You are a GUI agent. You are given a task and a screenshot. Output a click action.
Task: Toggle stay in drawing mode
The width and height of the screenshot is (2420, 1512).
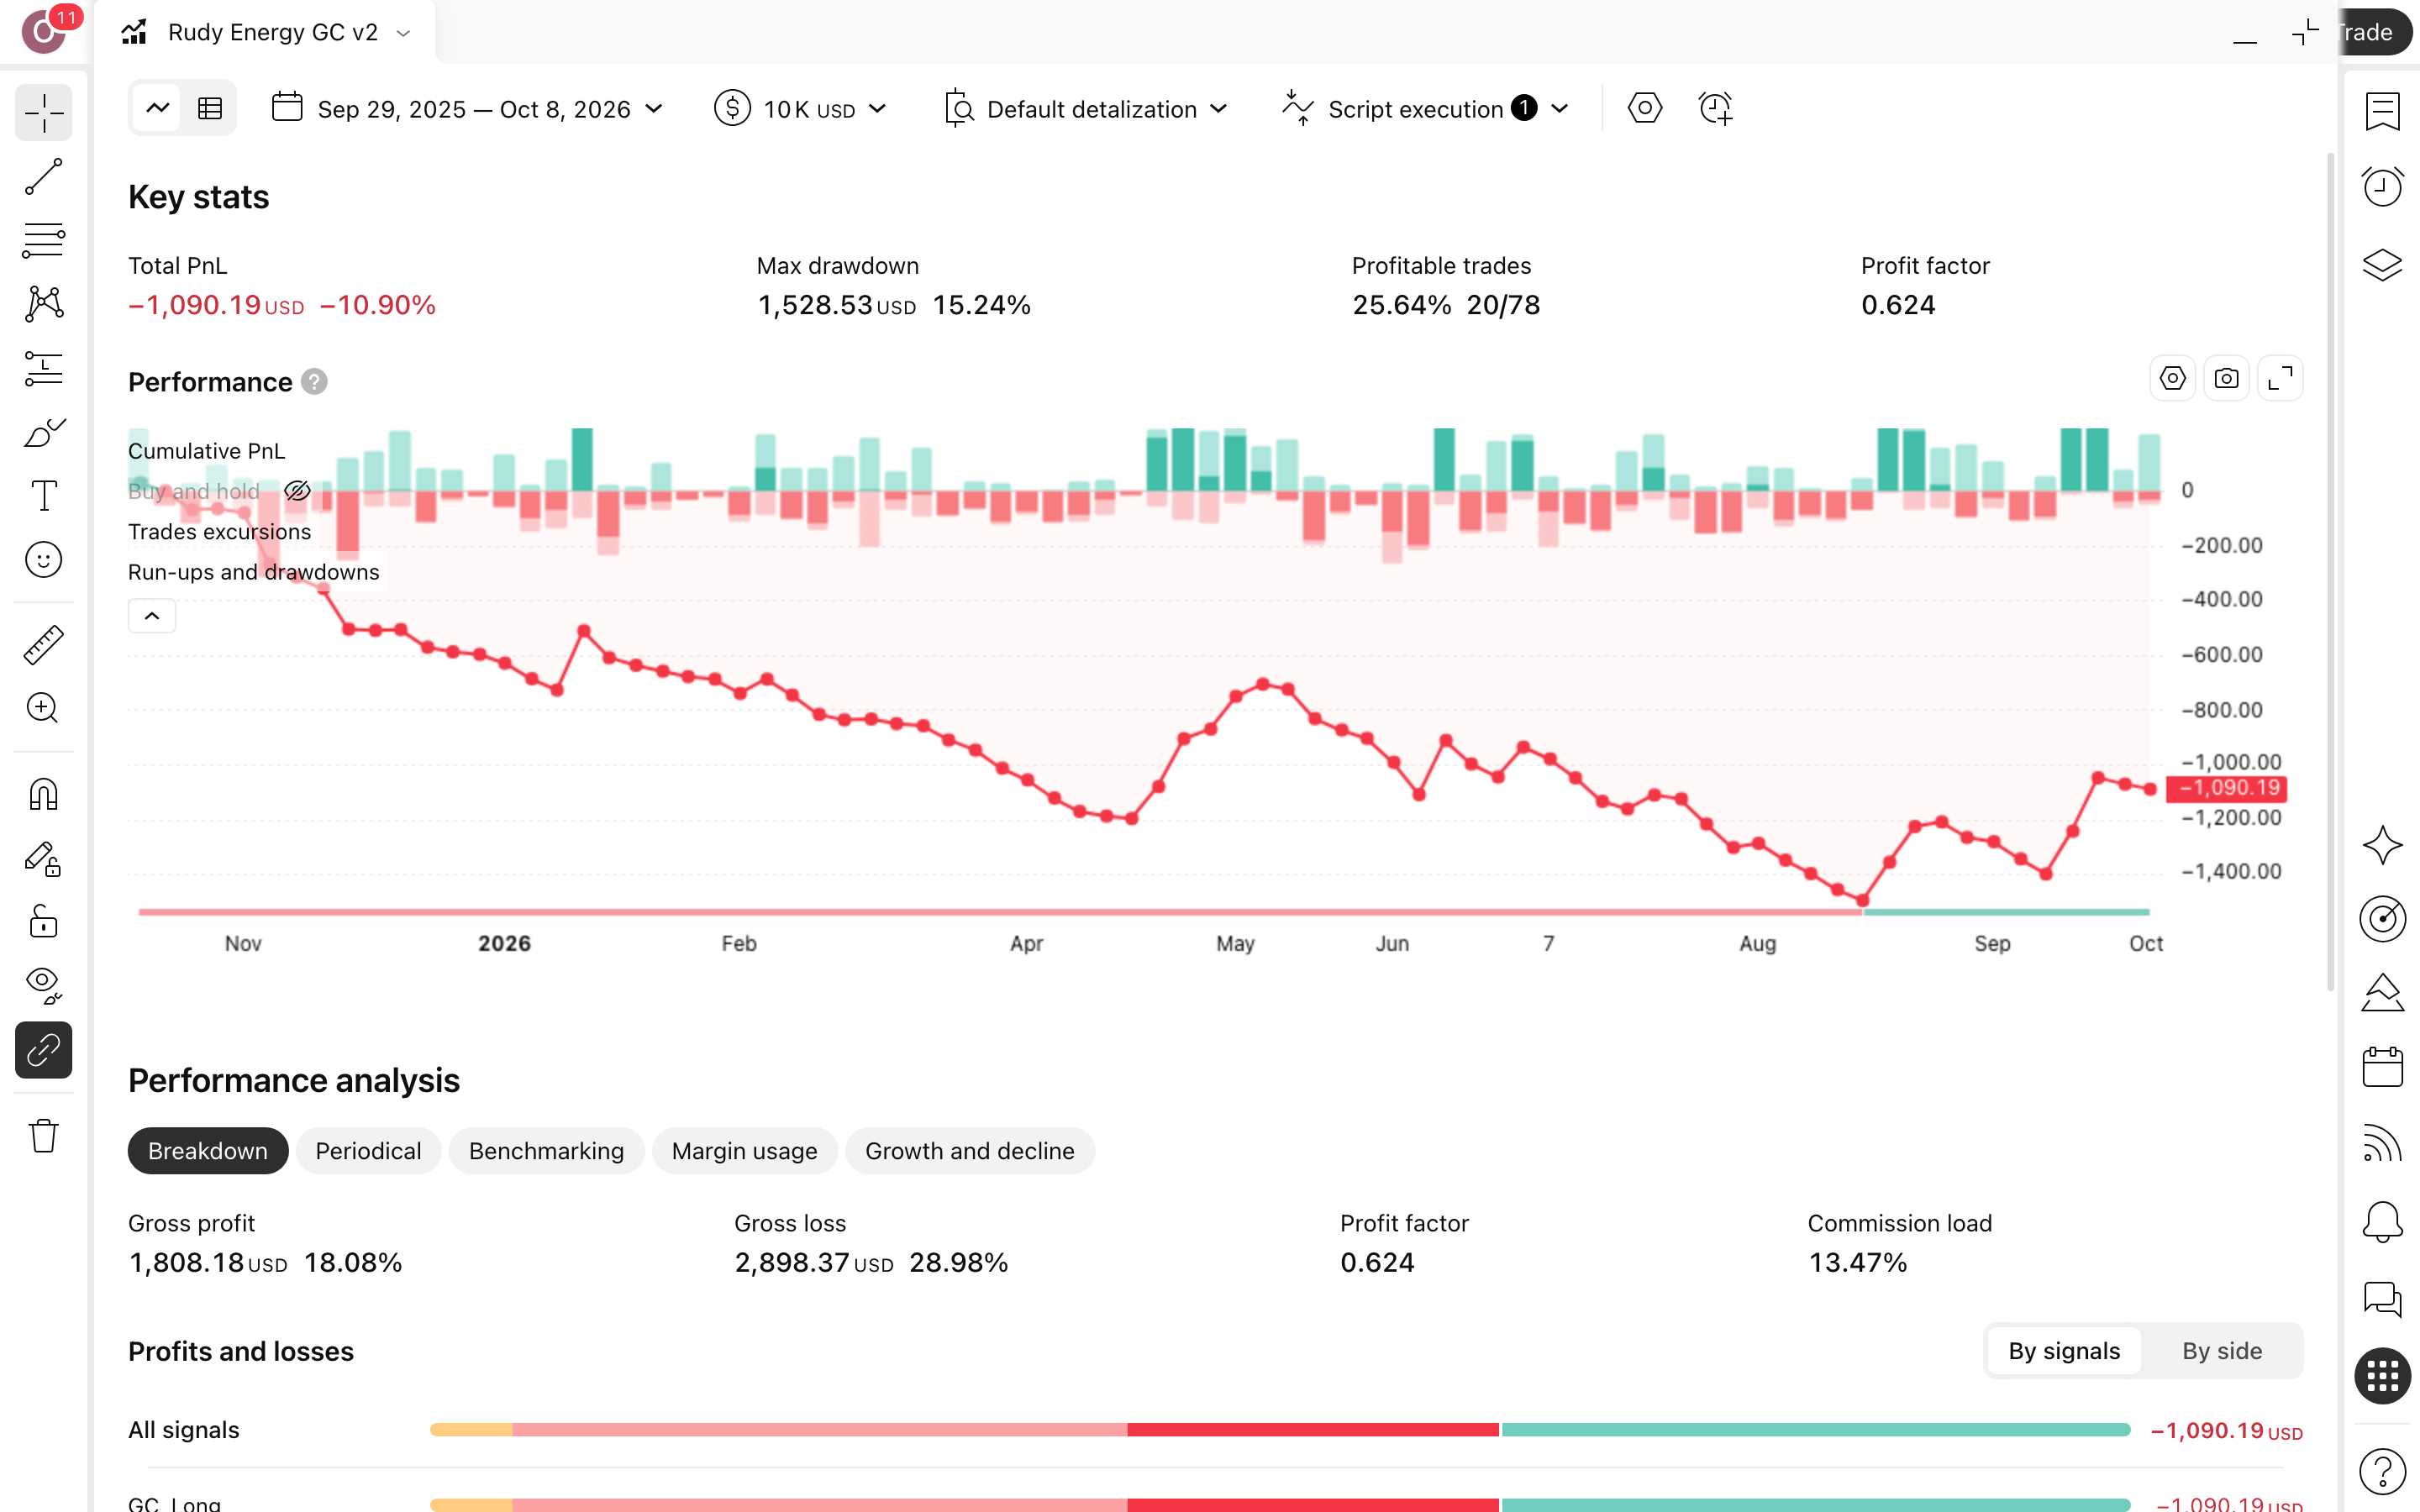43,859
